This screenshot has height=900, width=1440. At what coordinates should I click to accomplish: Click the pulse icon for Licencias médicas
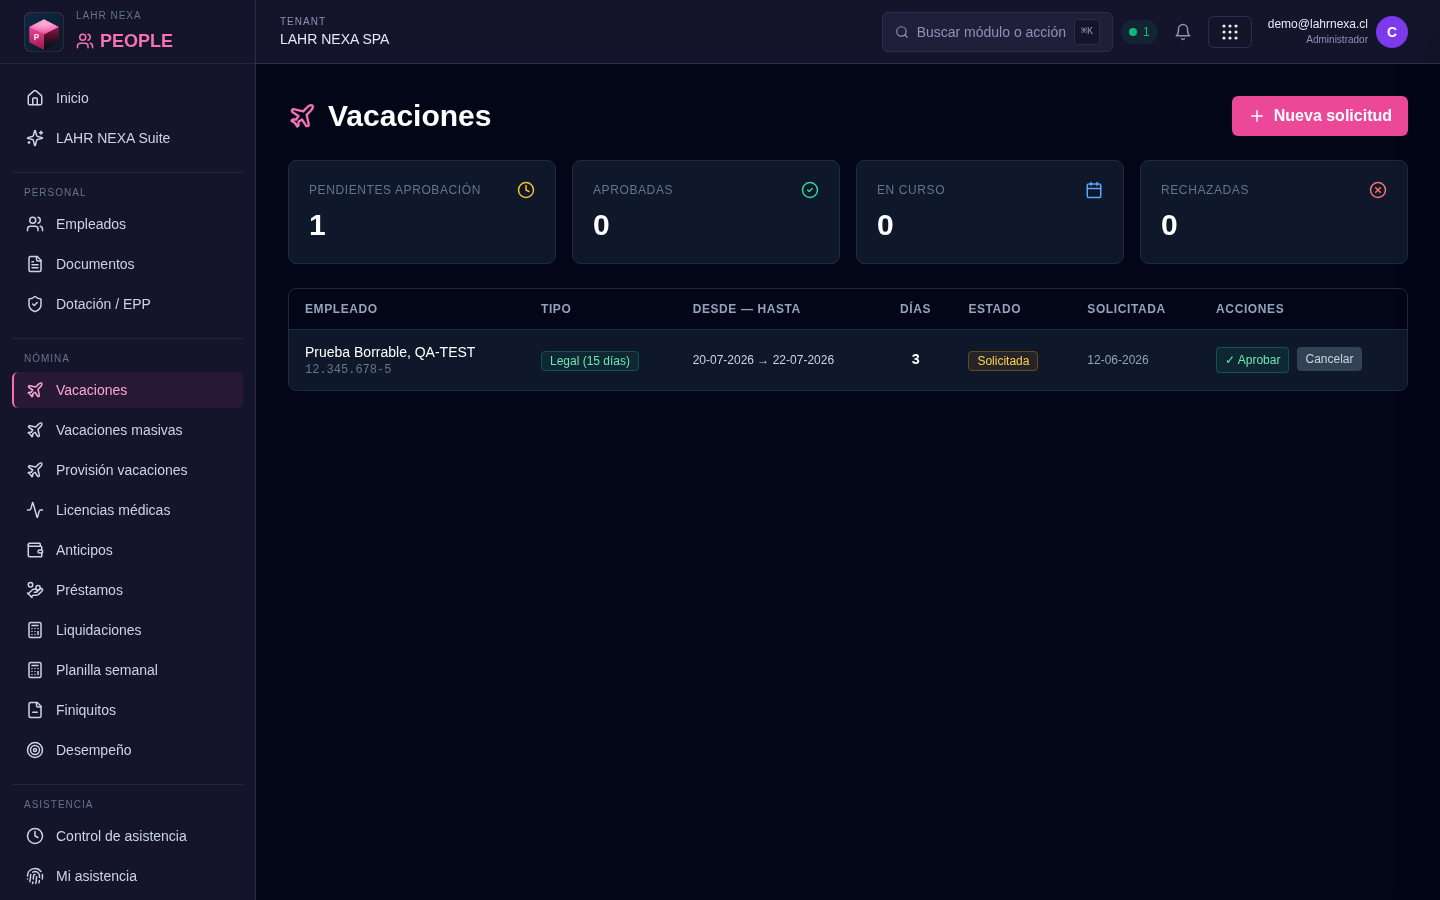point(35,510)
